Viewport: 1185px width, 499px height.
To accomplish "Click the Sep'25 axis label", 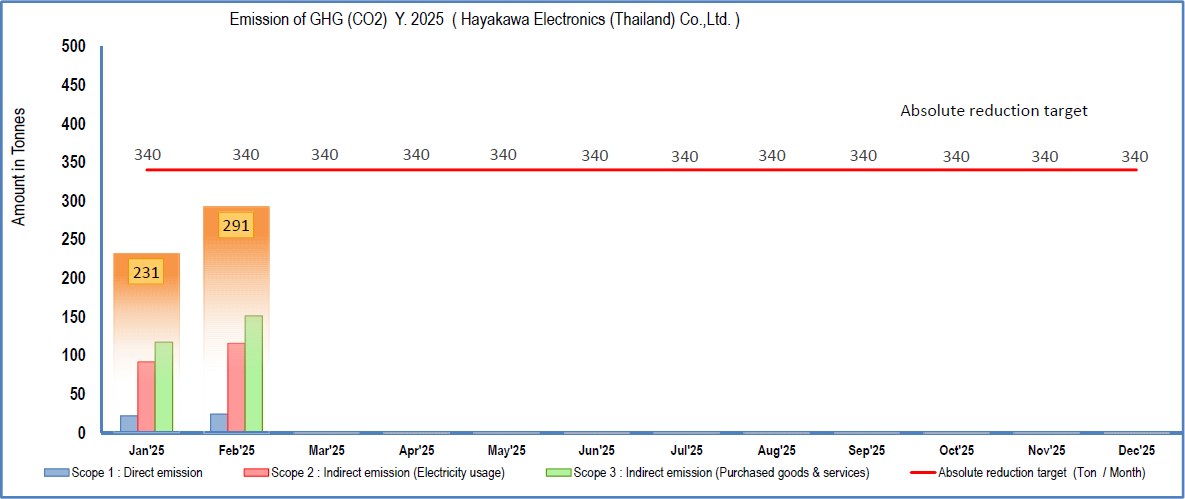I will click(867, 451).
